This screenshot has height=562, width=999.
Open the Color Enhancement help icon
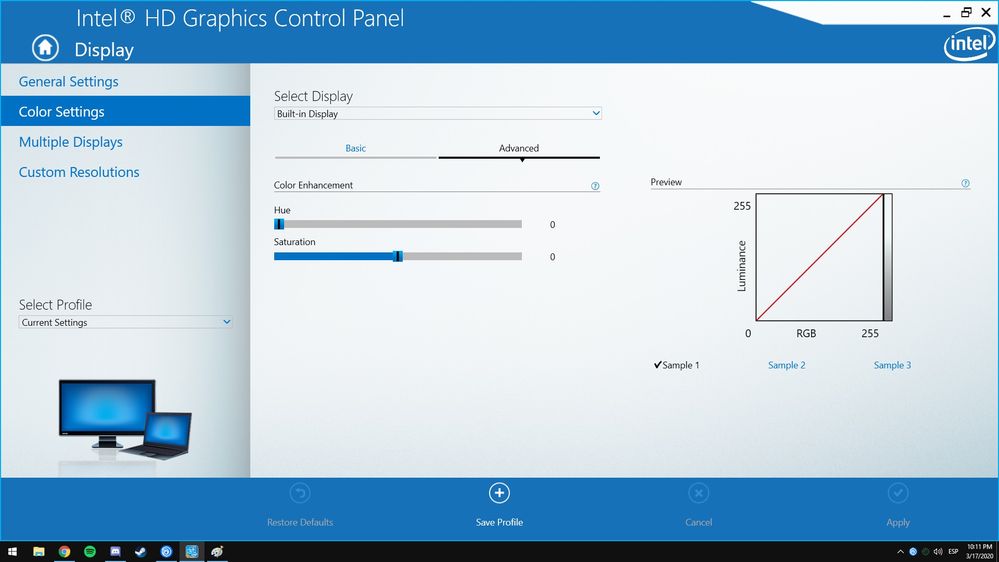tap(595, 186)
